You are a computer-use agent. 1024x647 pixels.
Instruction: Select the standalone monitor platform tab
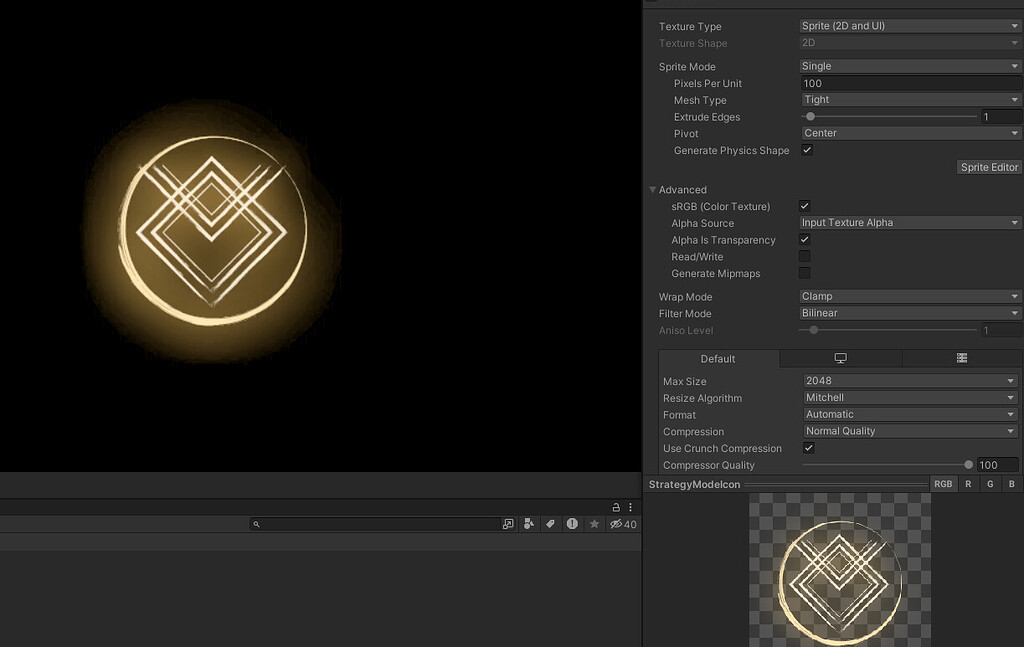coord(840,358)
